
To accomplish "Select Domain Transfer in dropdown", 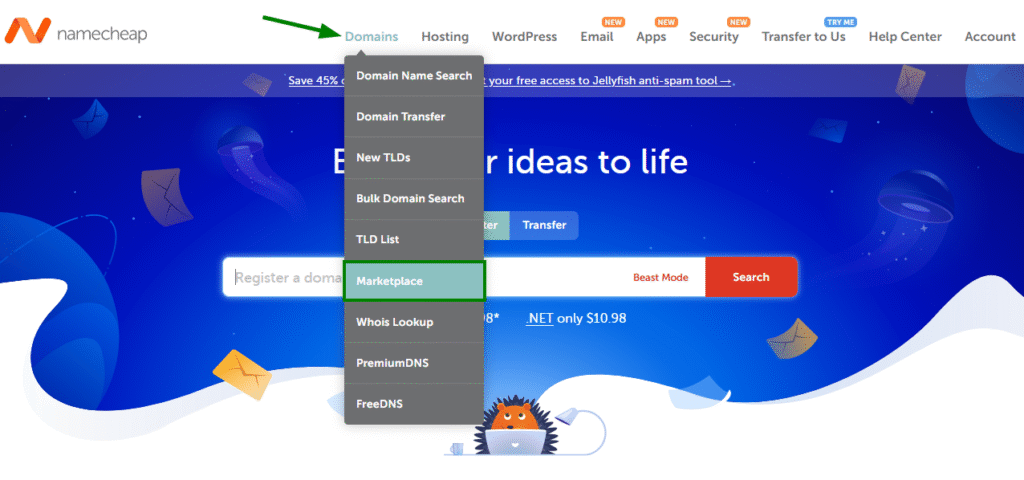I will coord(414,117).
